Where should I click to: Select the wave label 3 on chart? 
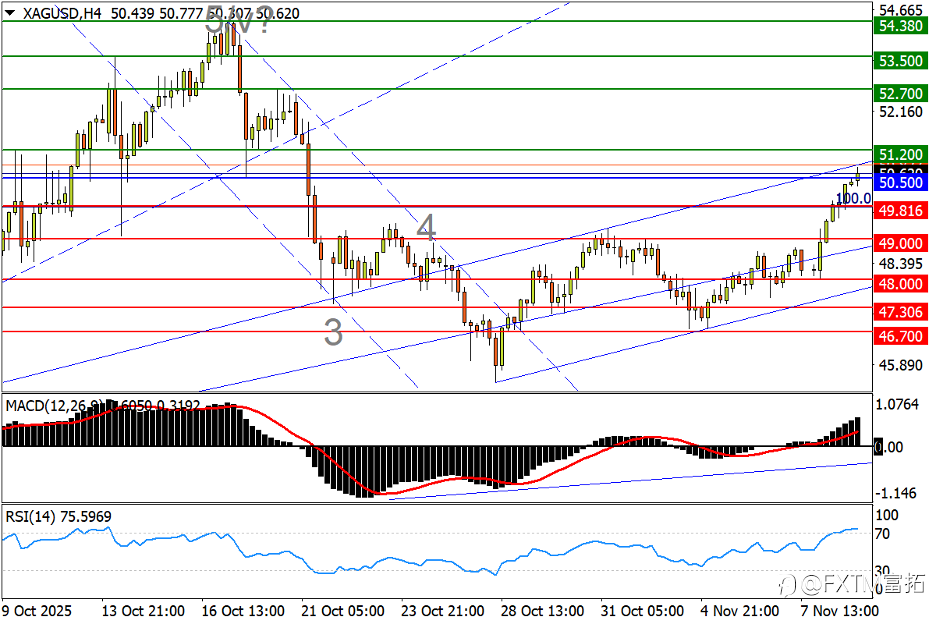[333, 332]
